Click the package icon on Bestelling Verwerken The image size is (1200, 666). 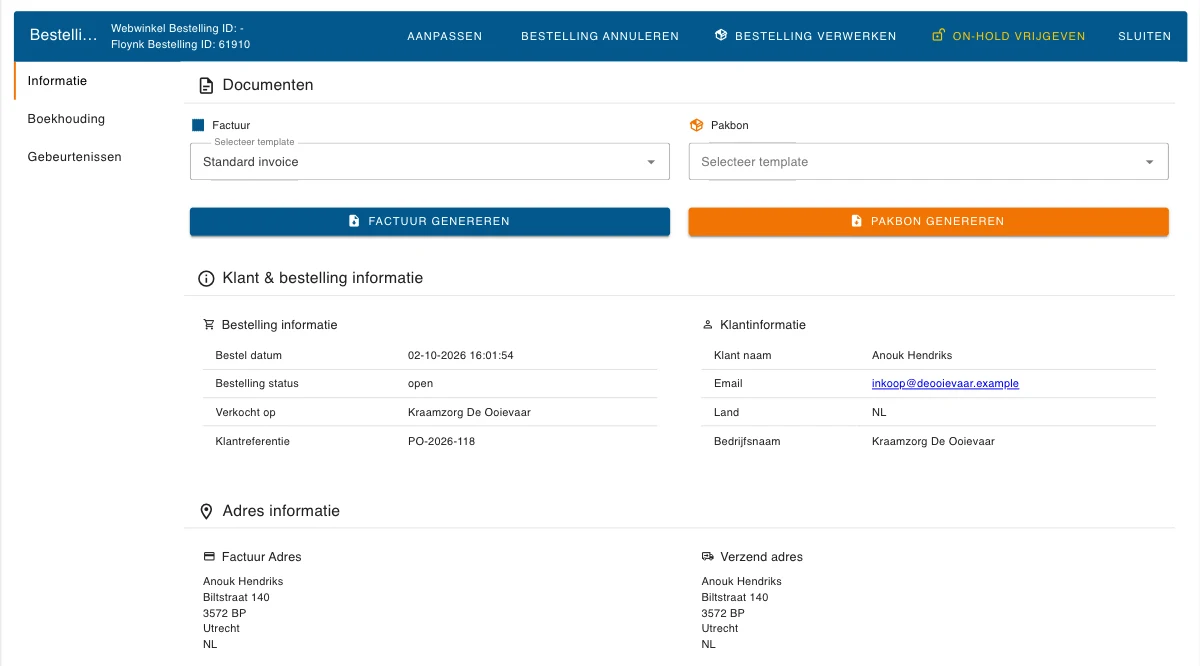pyautogui.click(x=721, y=35)
